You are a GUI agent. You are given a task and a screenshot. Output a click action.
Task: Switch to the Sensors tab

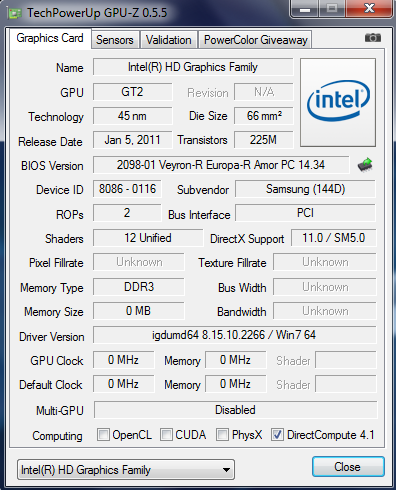coord(115,40)
